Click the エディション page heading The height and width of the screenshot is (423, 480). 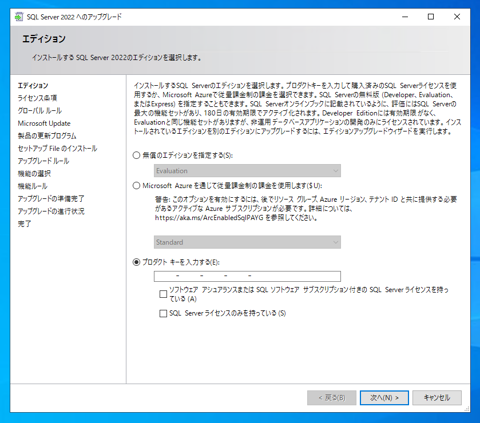coord(44,39)
